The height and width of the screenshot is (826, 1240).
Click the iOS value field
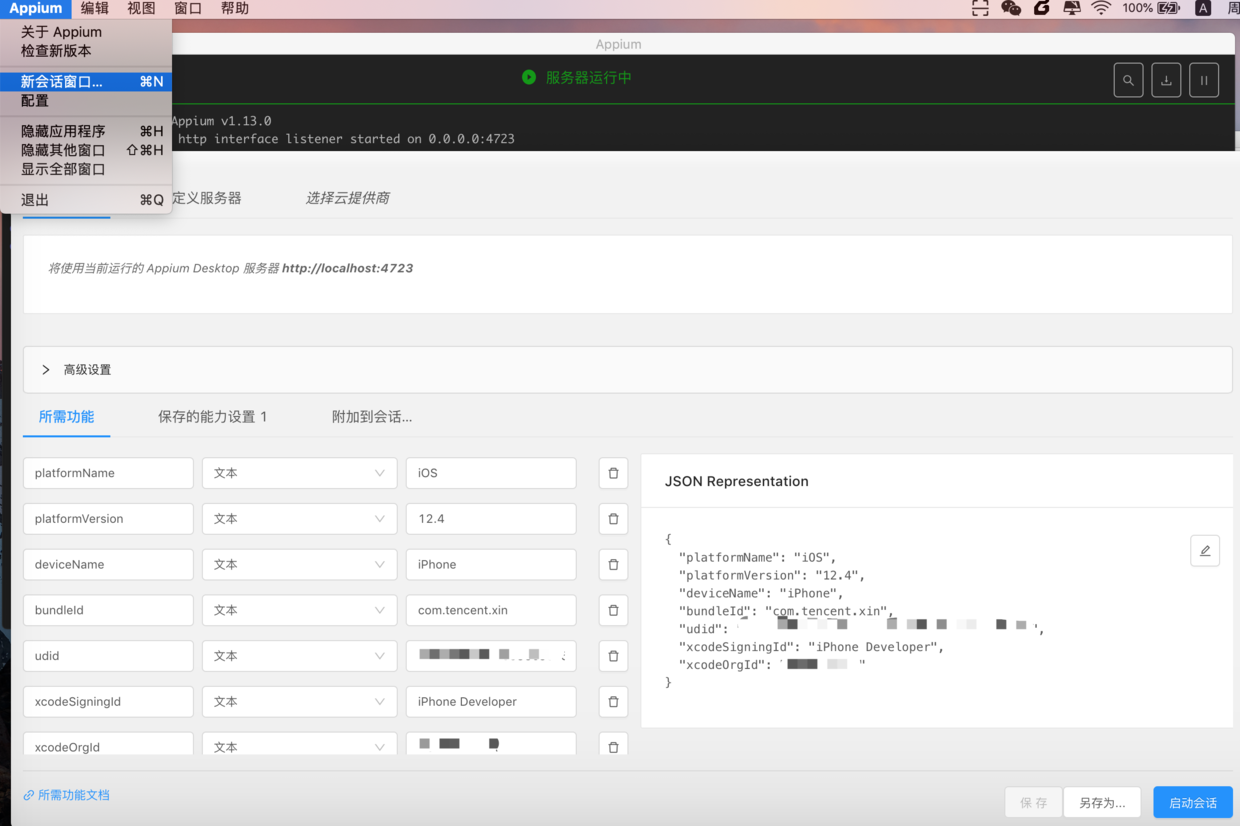tap(491, 473)
